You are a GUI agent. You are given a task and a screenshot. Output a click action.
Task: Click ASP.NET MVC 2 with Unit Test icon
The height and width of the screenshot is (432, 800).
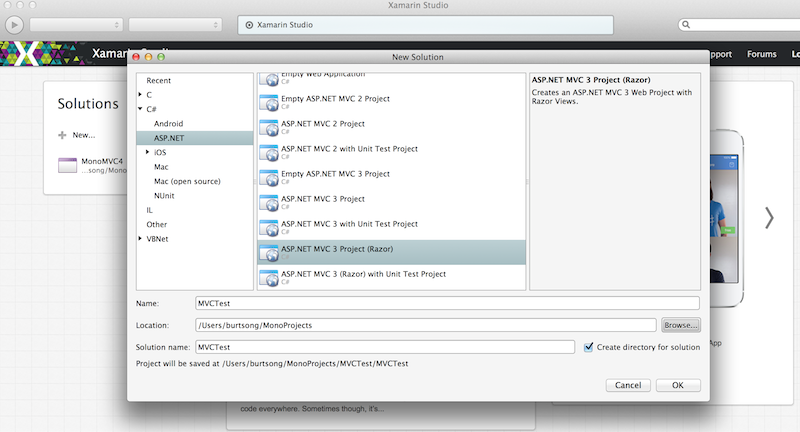(x=269, y=153)
